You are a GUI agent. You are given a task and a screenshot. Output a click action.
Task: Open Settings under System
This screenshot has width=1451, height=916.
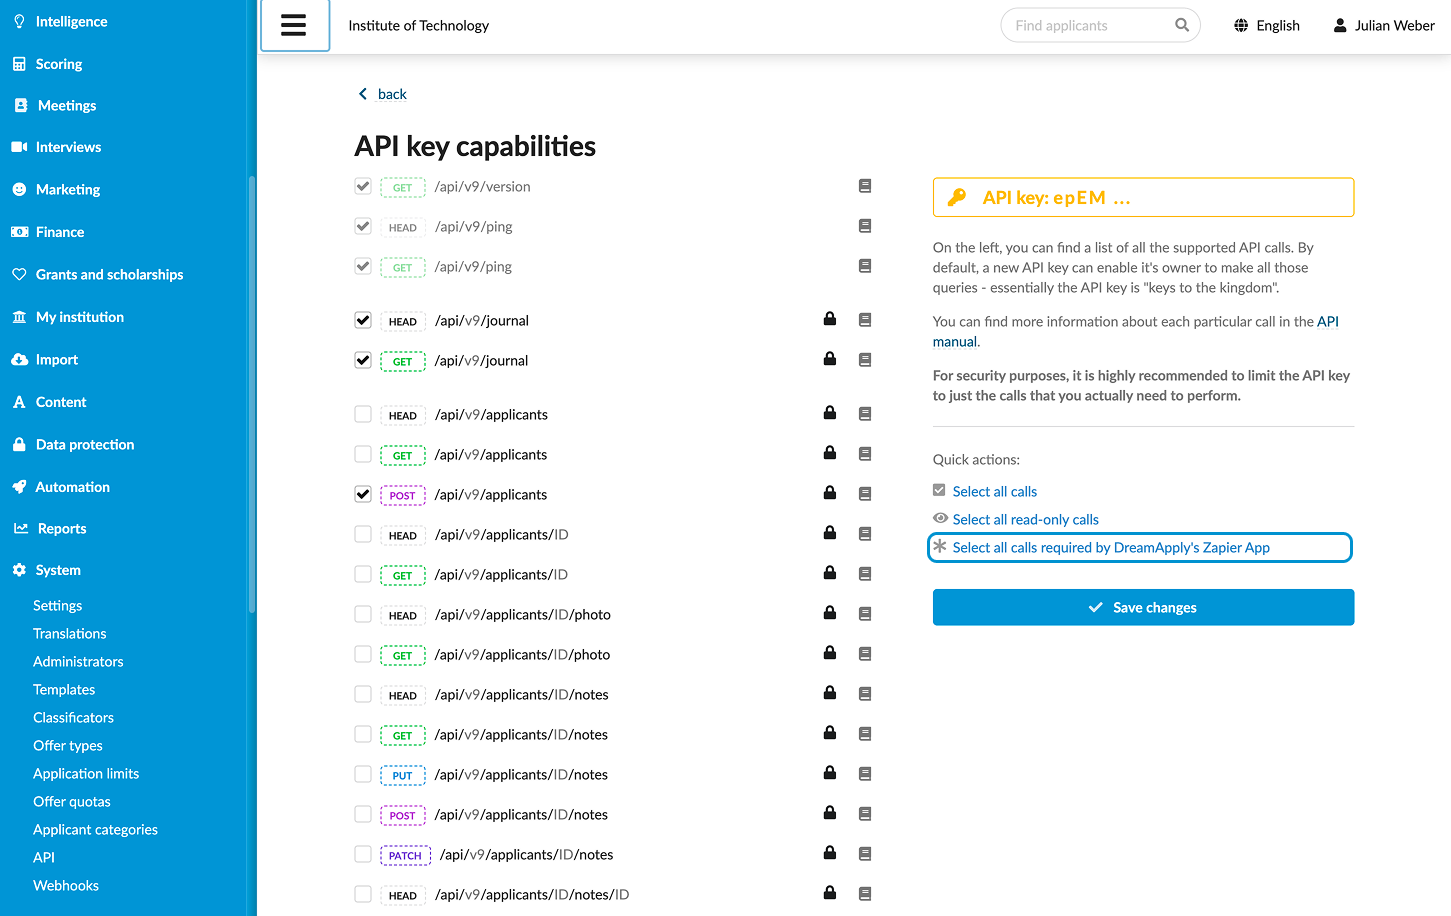tap(58, 605)
